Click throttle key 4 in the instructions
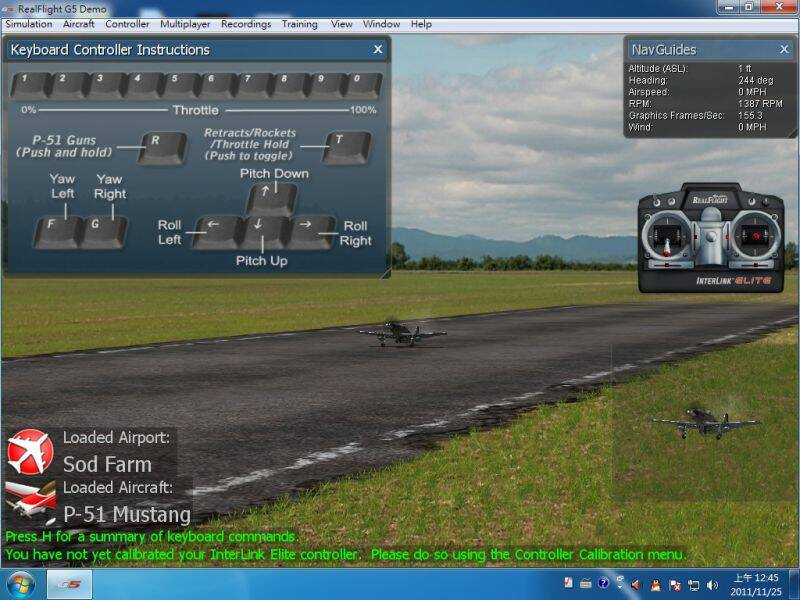Viewport: 800px width, 600px height. pyautogui.click(x=142, y=85)
